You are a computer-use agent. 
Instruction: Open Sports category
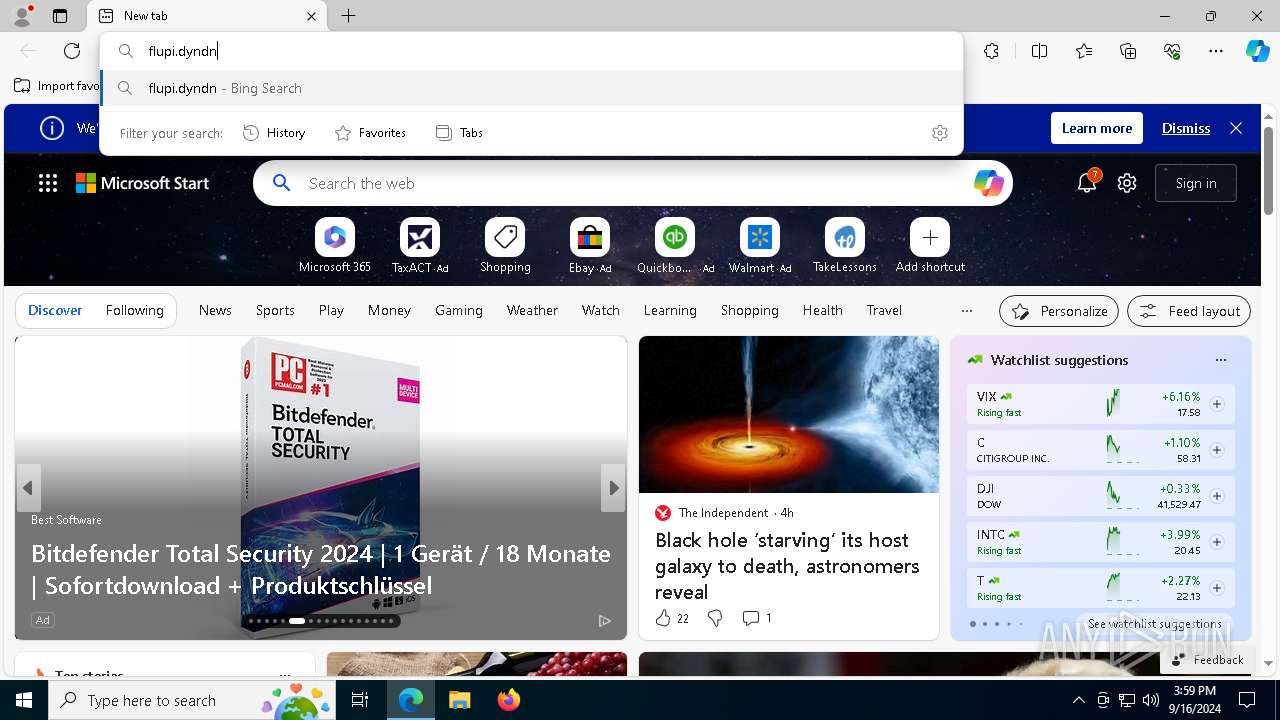[275, 310]
